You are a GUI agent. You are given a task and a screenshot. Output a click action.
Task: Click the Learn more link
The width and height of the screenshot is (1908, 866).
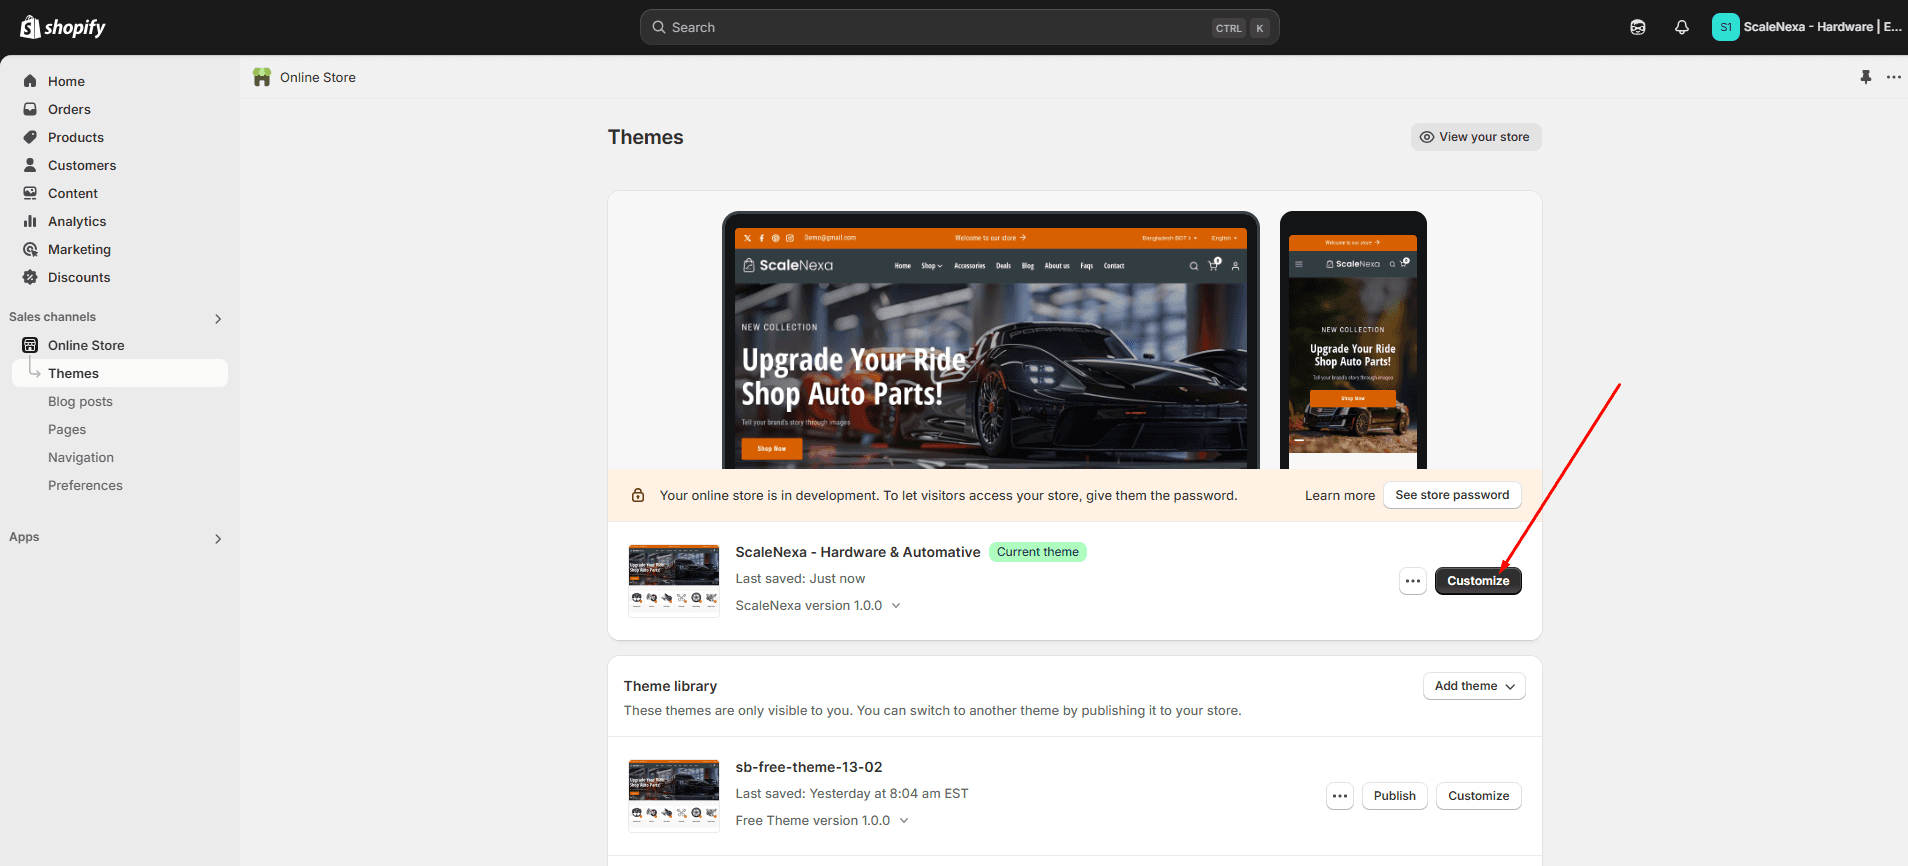[1339, 495]
